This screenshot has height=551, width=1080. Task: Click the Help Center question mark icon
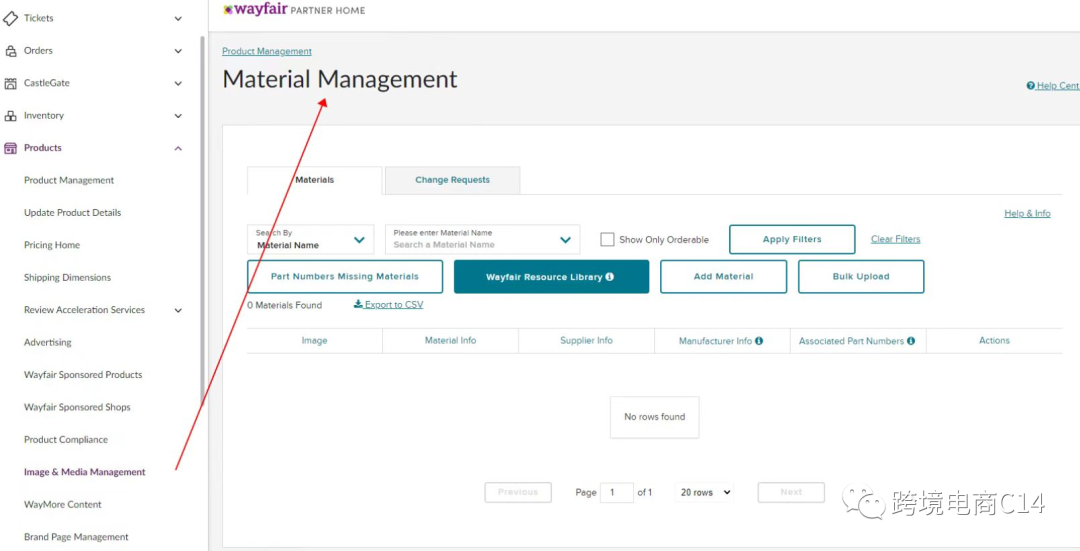click(1030, 86)
